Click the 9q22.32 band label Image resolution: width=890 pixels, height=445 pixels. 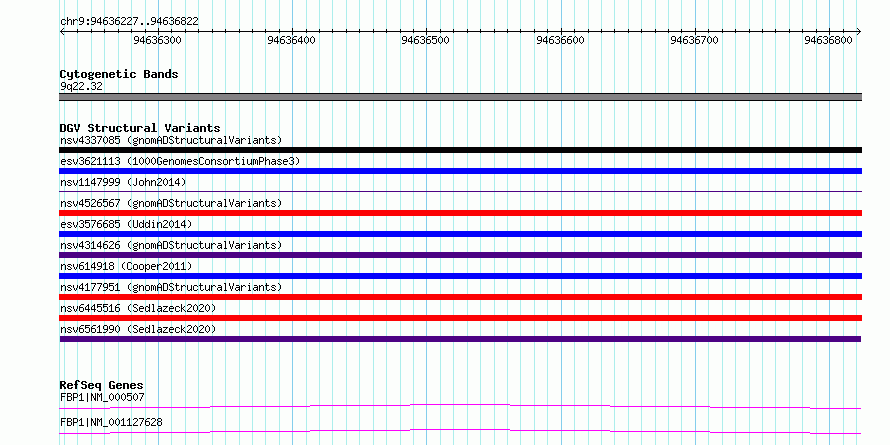coord(81,87)
